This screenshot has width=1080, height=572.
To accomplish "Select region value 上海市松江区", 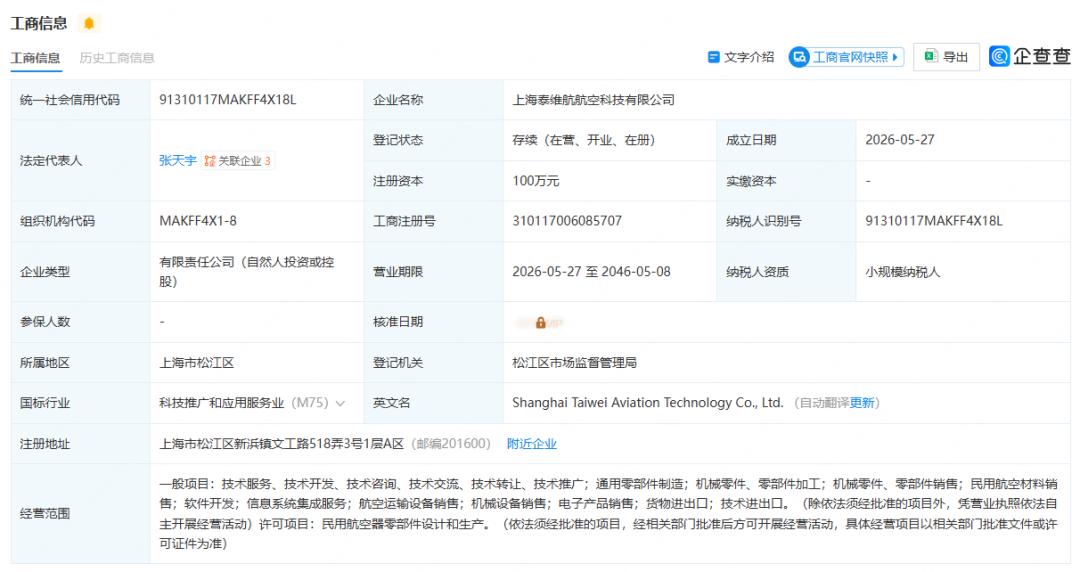I will coord(197,362).
